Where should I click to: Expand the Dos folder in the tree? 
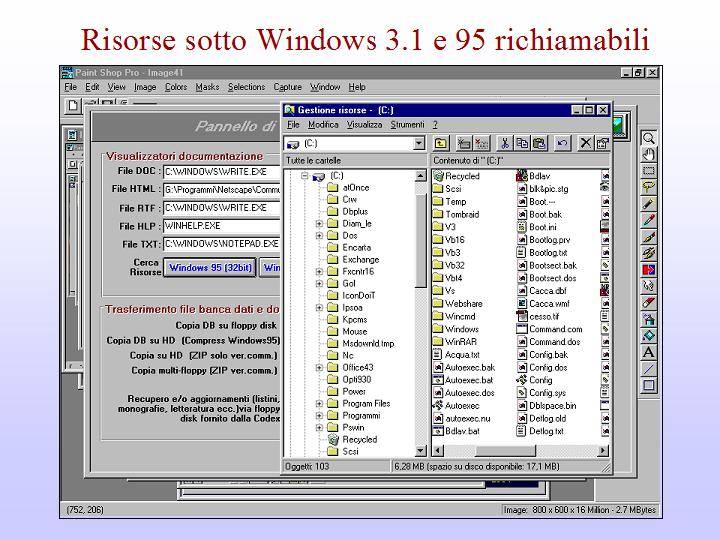319,235
